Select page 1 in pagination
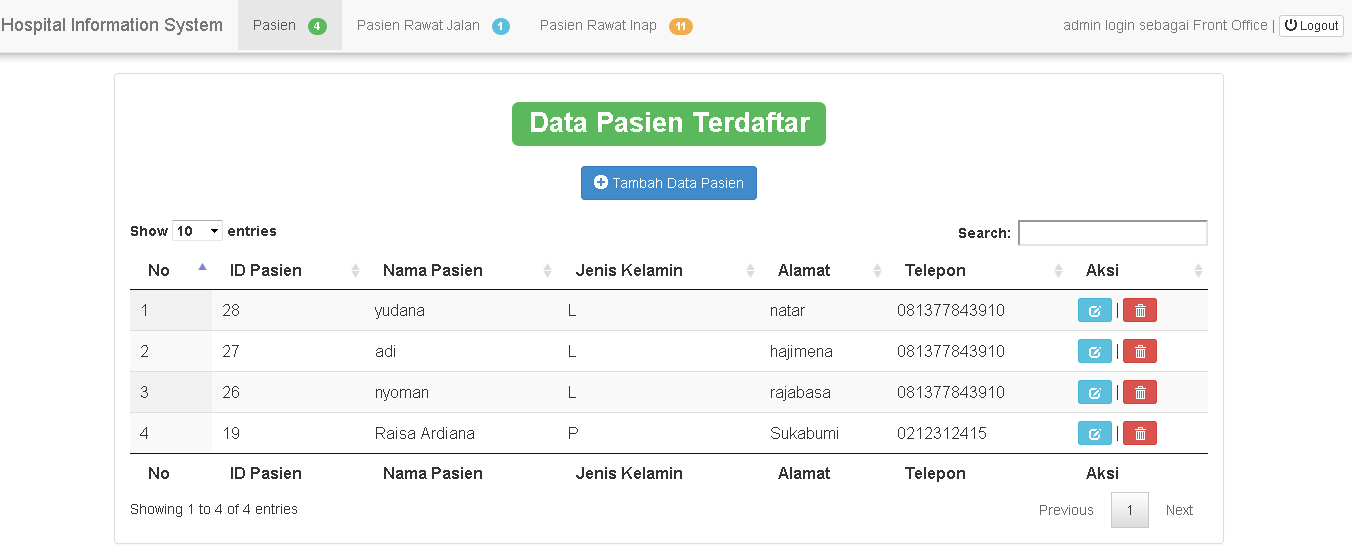The width and height of the screenshot is (1352, 548). pos(1130,510)
